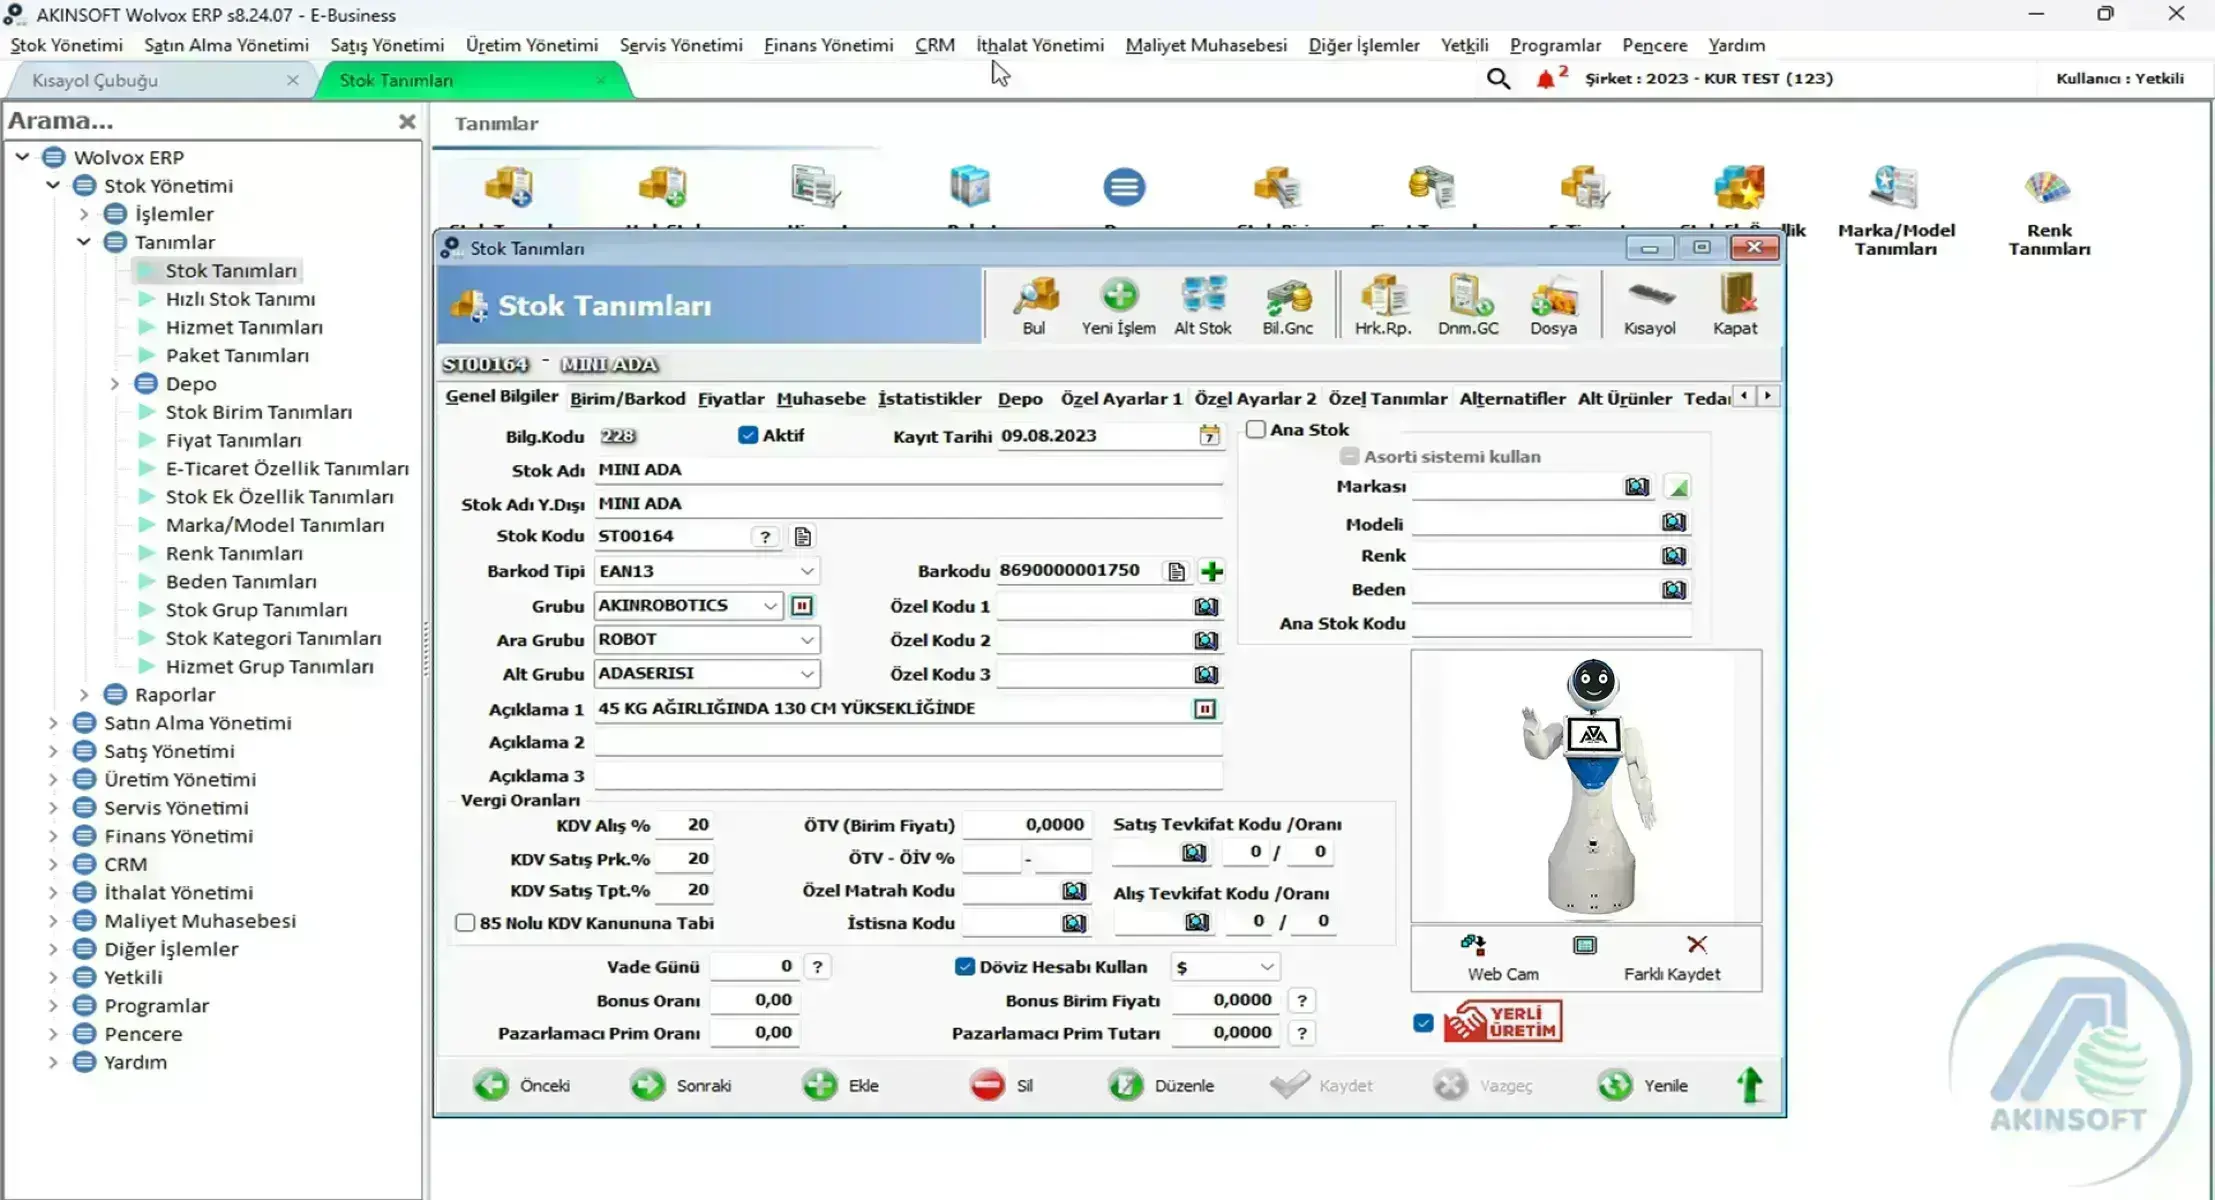The width and height of the screenshot is (2215, 1200).
Task: Switch to the Fiyatlar tab
Action: point(730,398)
